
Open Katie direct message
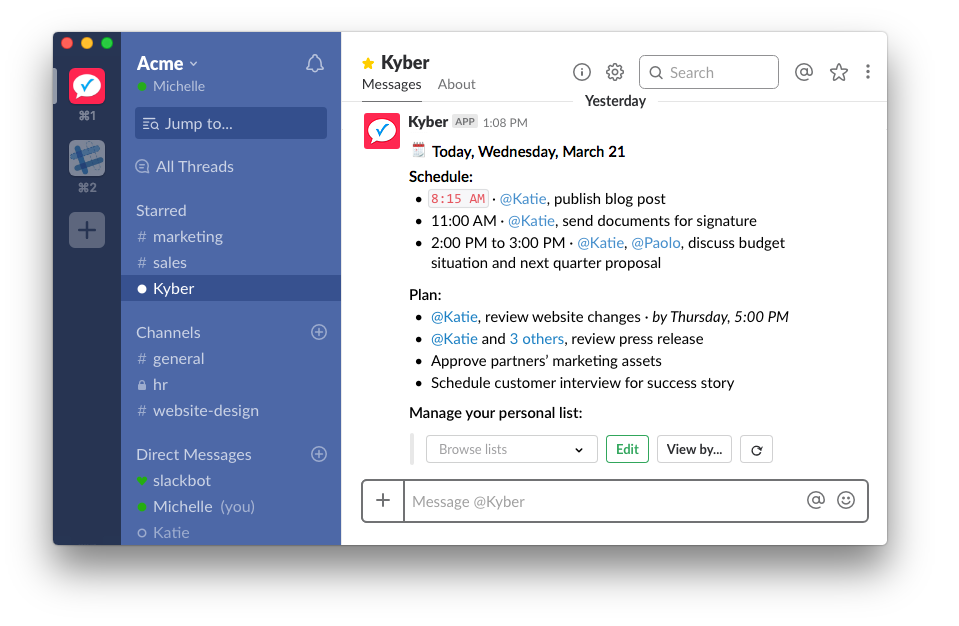164,532
